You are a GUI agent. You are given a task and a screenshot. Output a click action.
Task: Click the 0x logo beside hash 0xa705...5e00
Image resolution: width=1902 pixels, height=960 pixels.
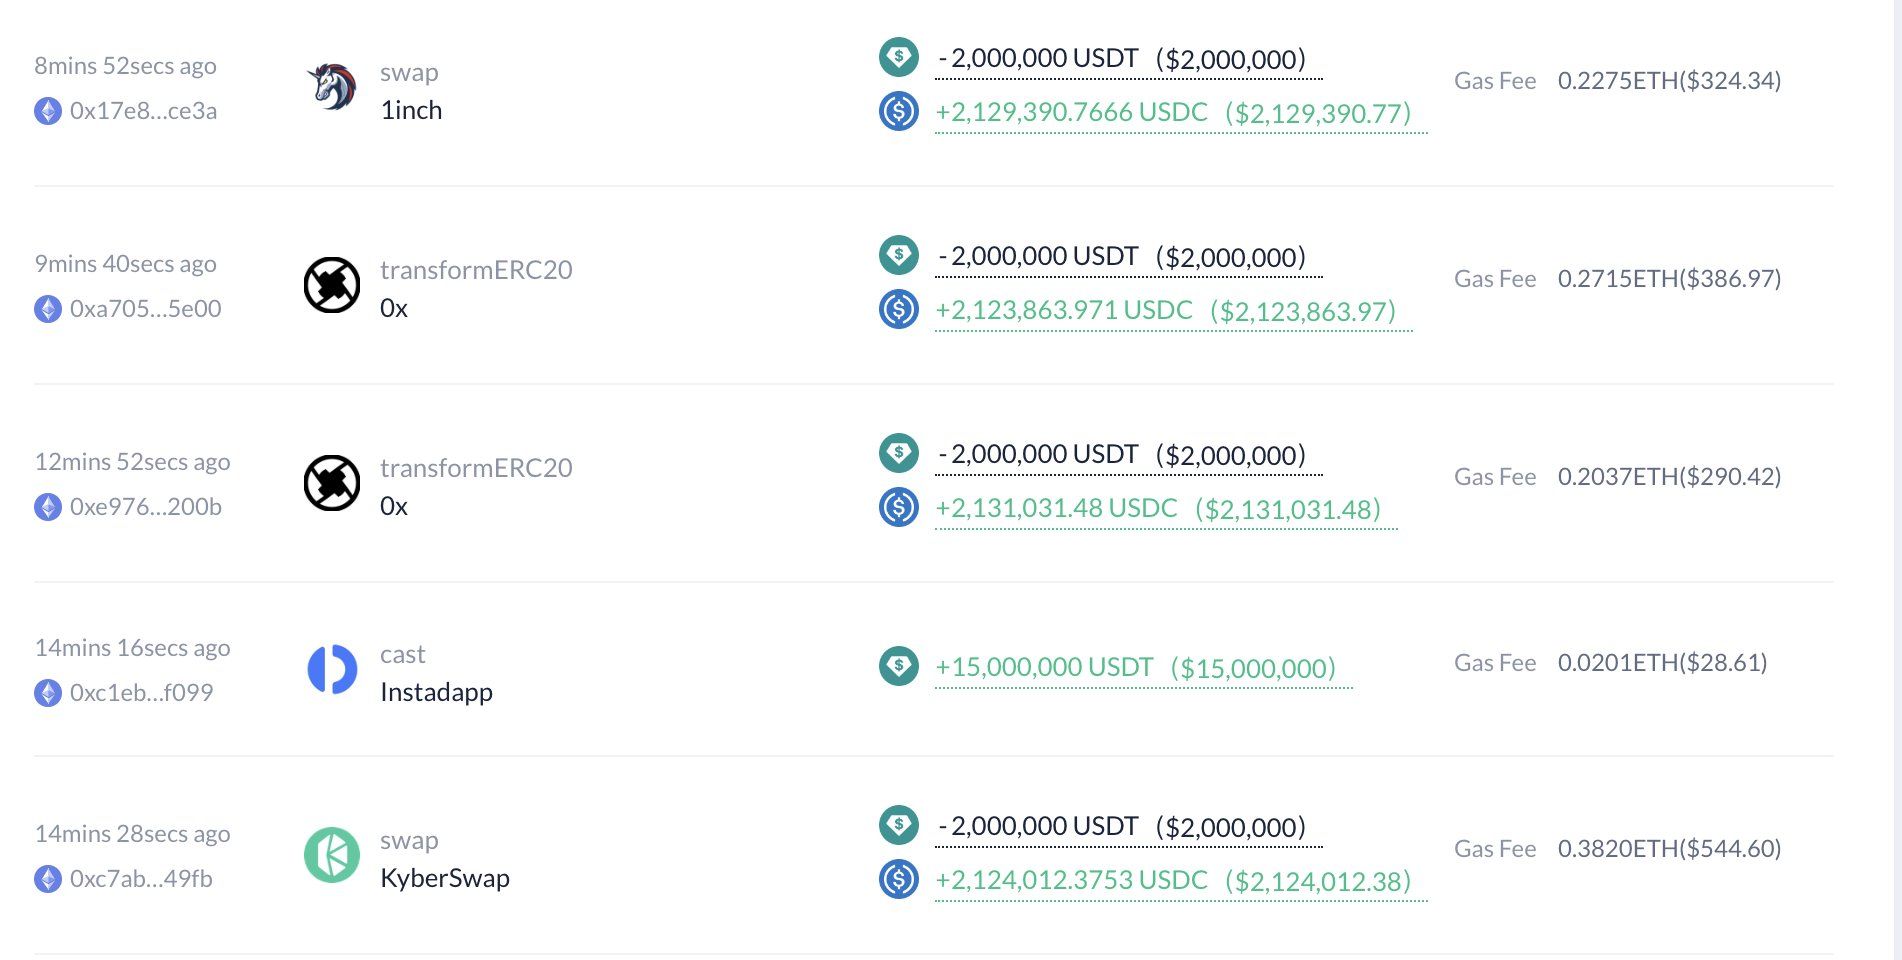pyautogui.click(x=332, y=285)
